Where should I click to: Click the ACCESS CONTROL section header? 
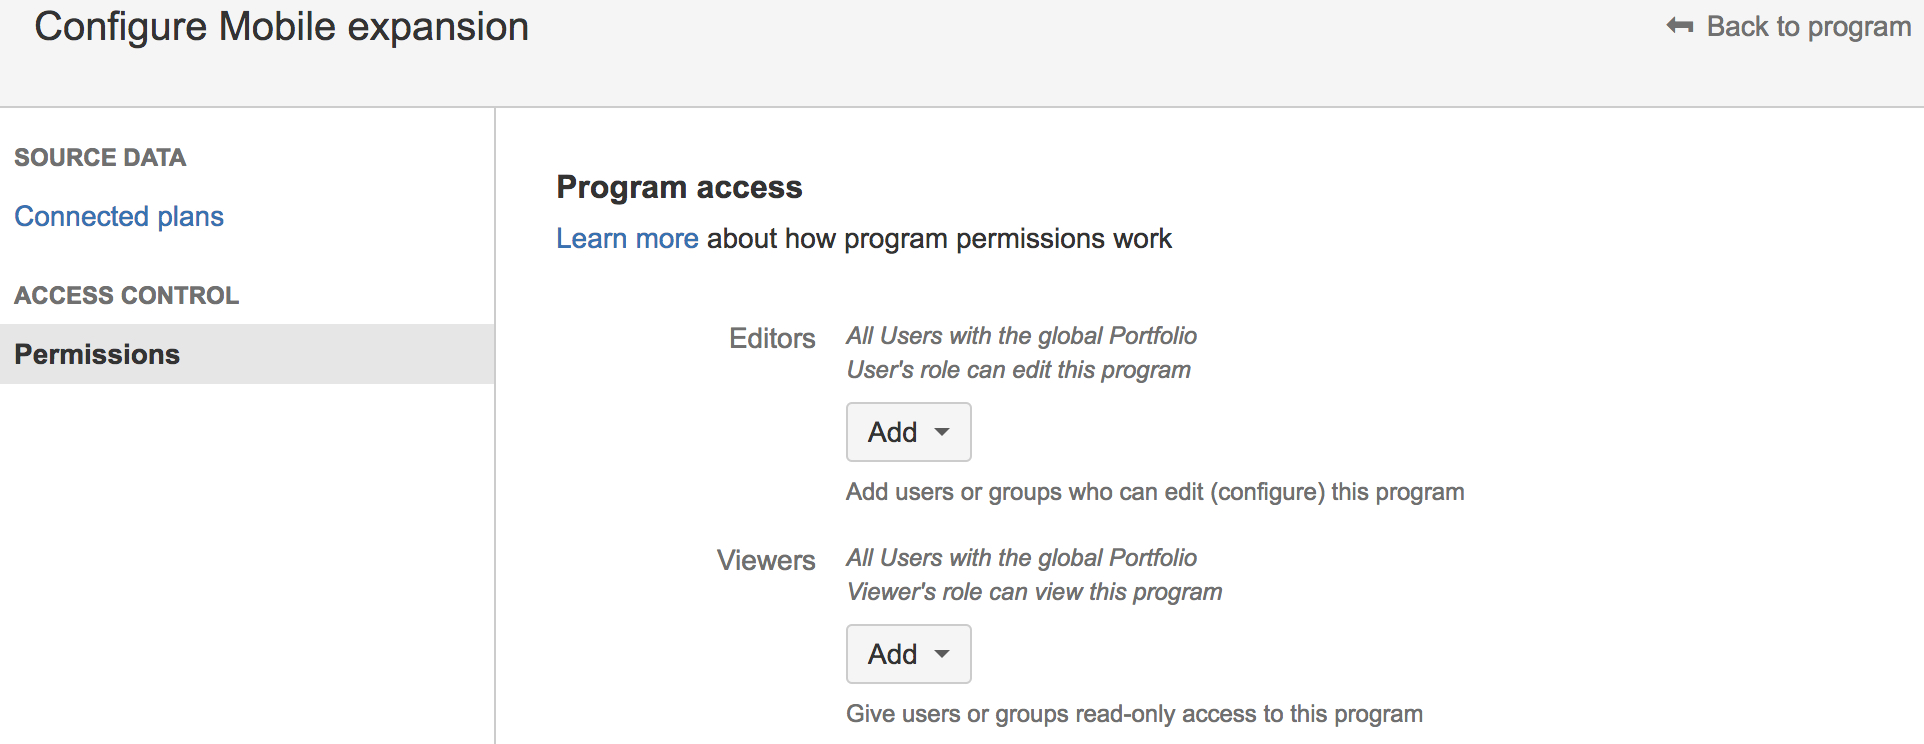(127, 295)
